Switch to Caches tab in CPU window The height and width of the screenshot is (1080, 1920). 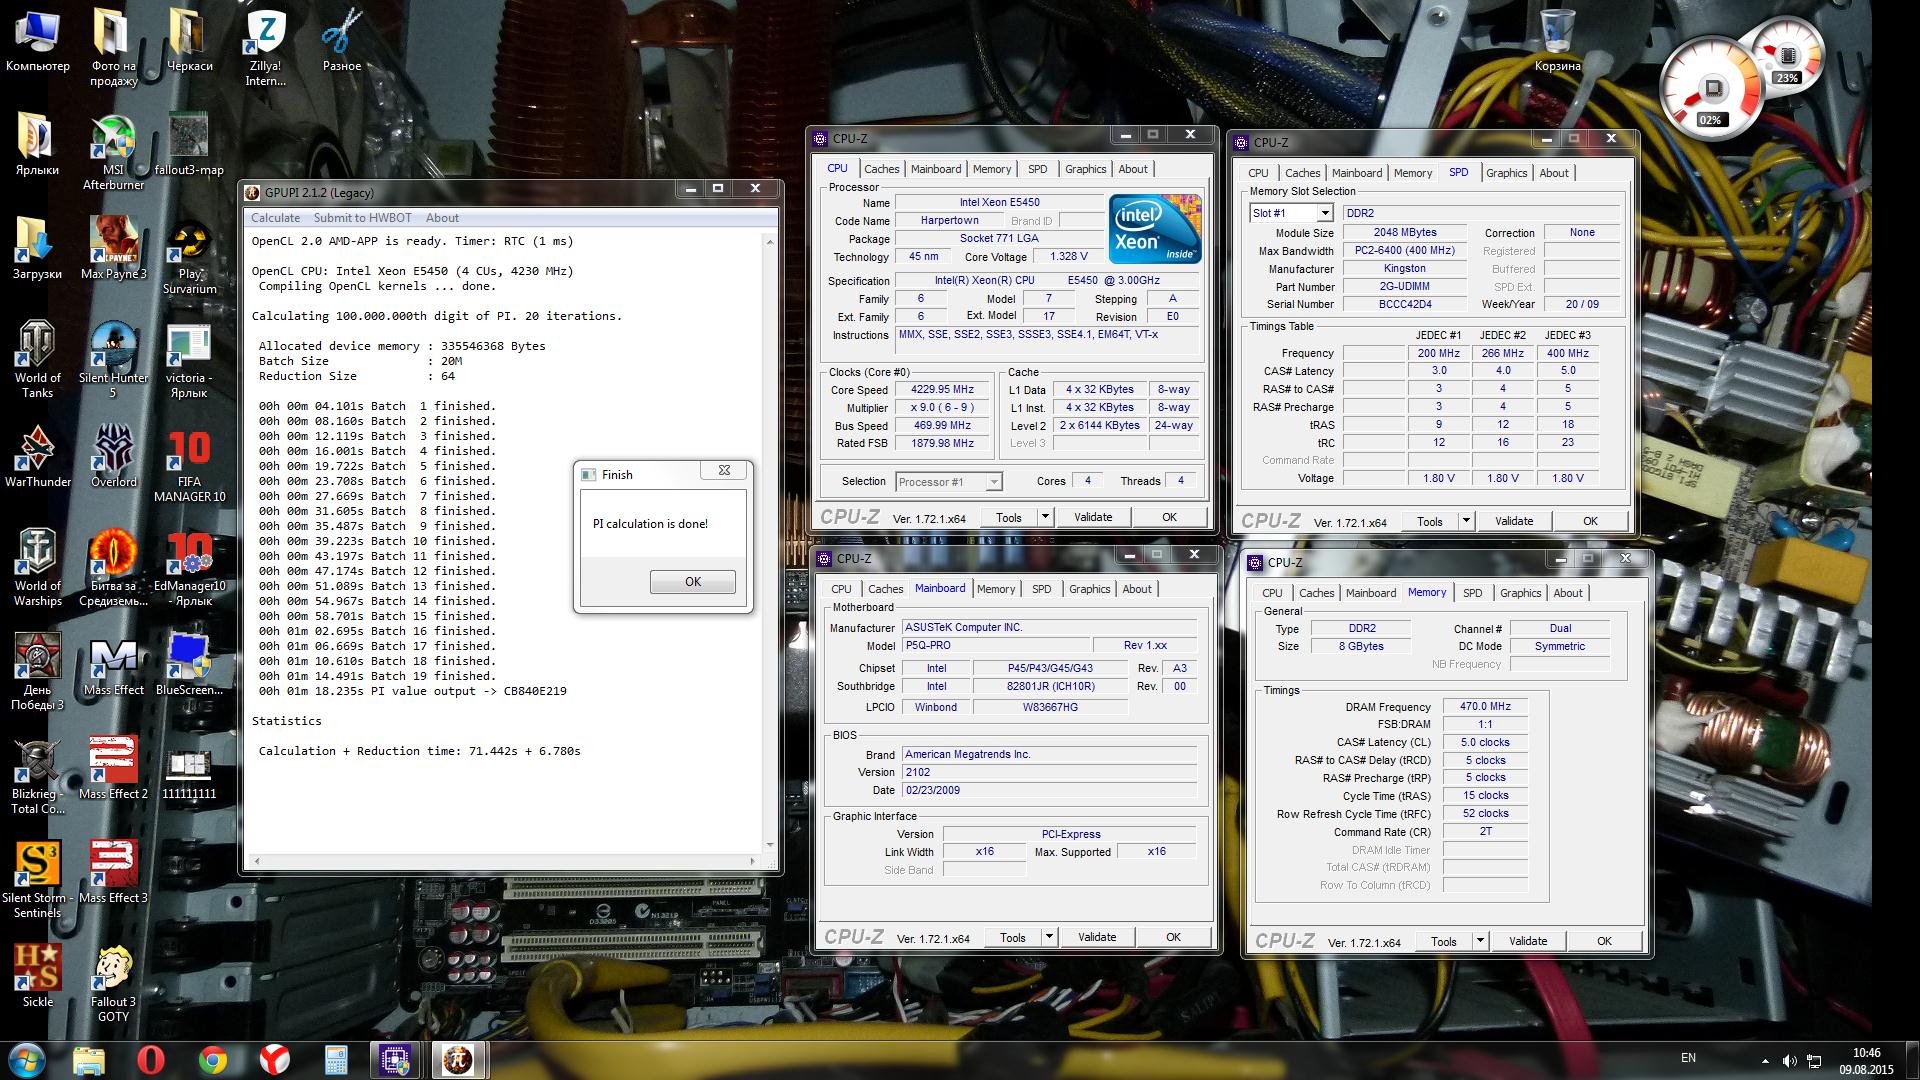click(x=881, y=169)
